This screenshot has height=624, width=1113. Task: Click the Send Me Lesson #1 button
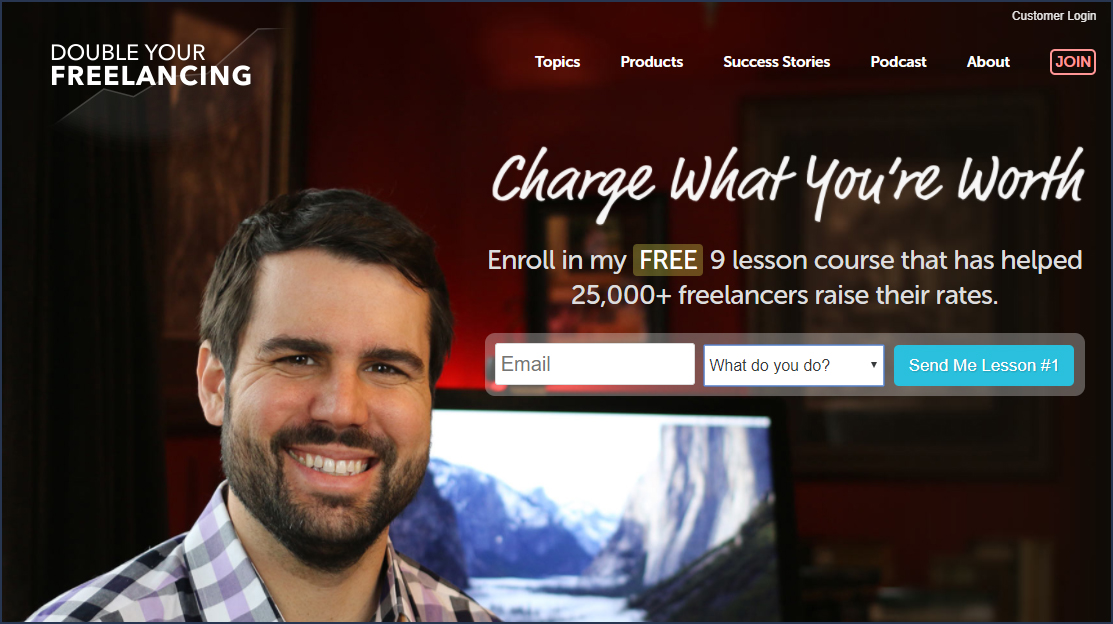tap(984, 366)
